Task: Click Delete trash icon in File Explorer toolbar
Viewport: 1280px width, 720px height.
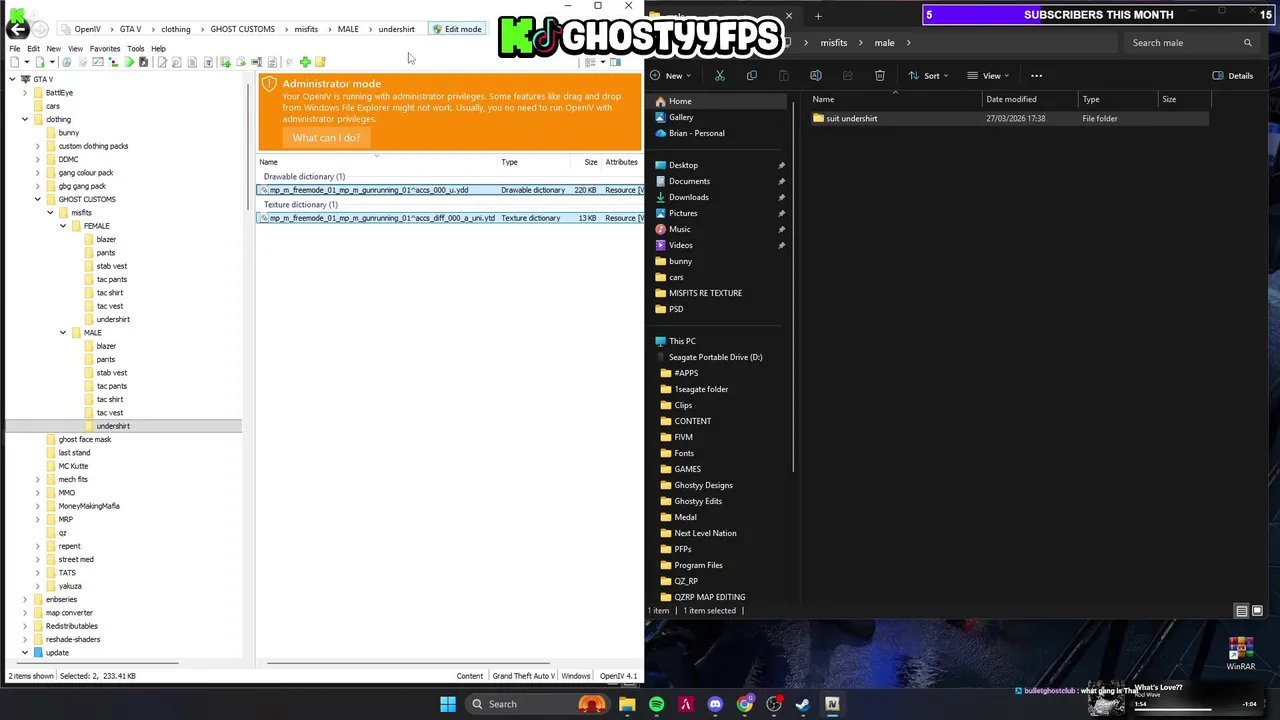Action: click(x=879, y=75)
